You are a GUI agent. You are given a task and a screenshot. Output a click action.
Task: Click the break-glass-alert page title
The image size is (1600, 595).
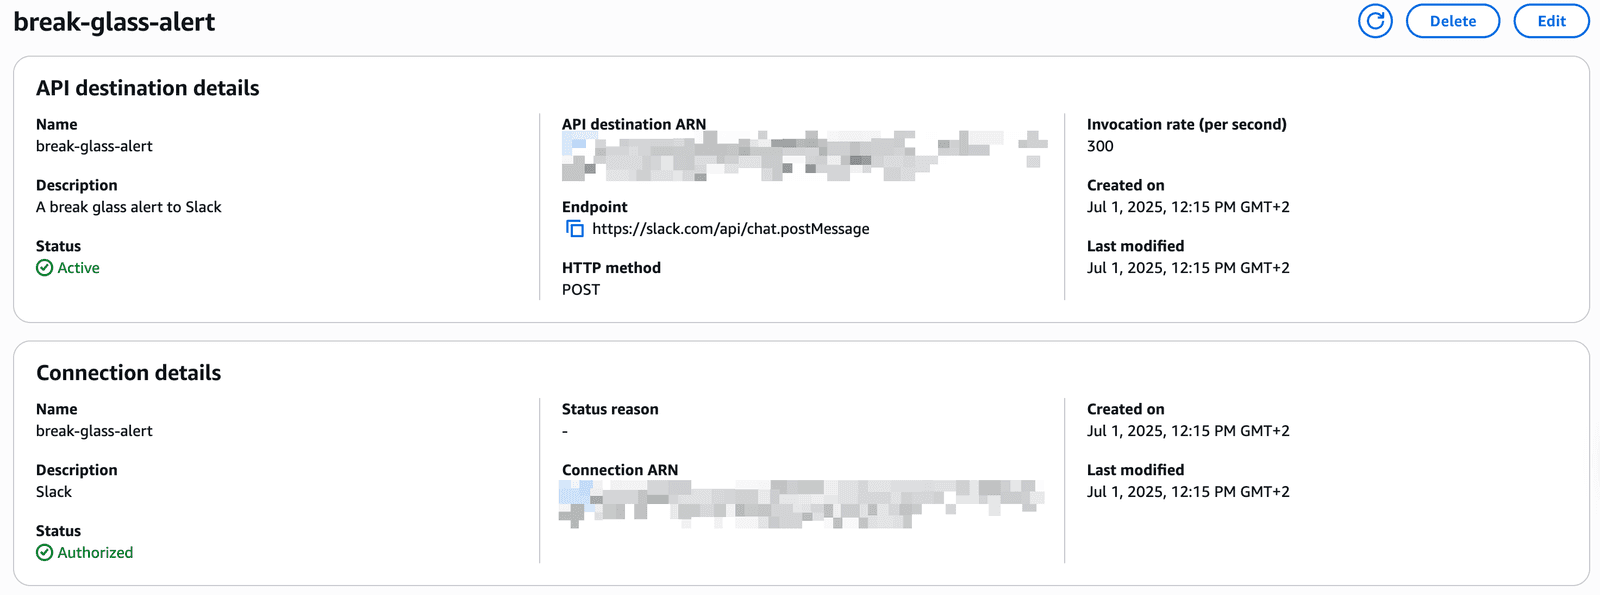pos(114,22)
